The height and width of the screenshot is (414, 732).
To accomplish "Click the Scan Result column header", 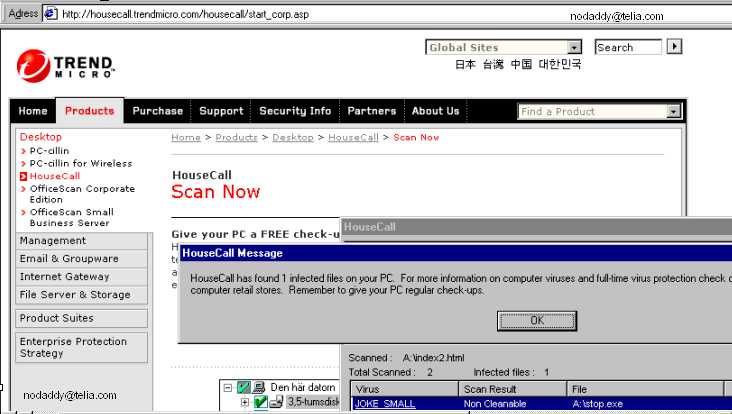I will (x=513, y=389).
